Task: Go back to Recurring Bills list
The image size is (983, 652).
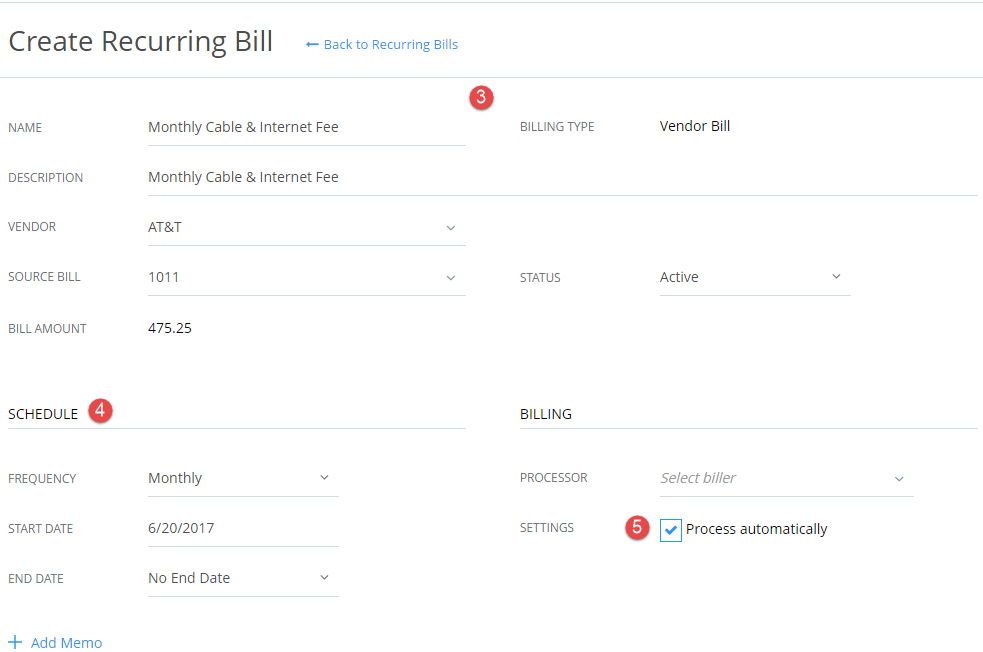Action: (382, 45)
